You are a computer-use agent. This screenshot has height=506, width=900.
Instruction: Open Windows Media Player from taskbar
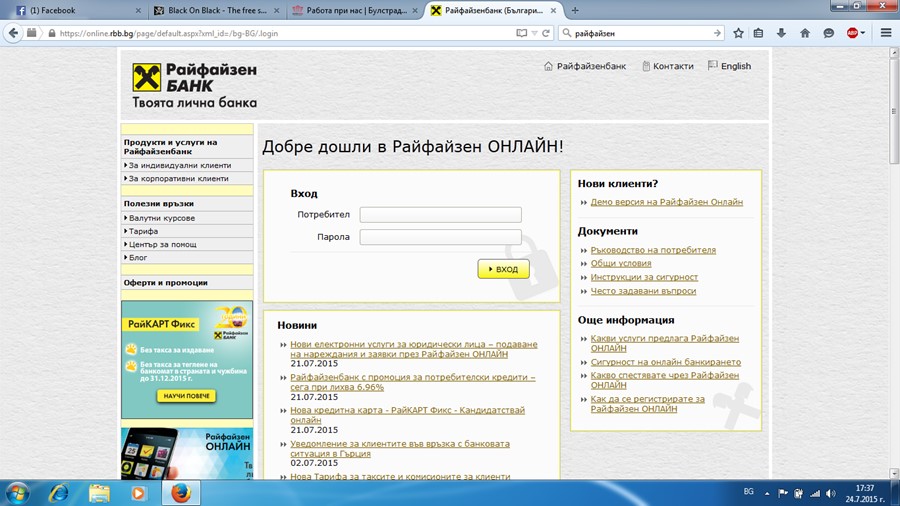(x=138, y=493)
